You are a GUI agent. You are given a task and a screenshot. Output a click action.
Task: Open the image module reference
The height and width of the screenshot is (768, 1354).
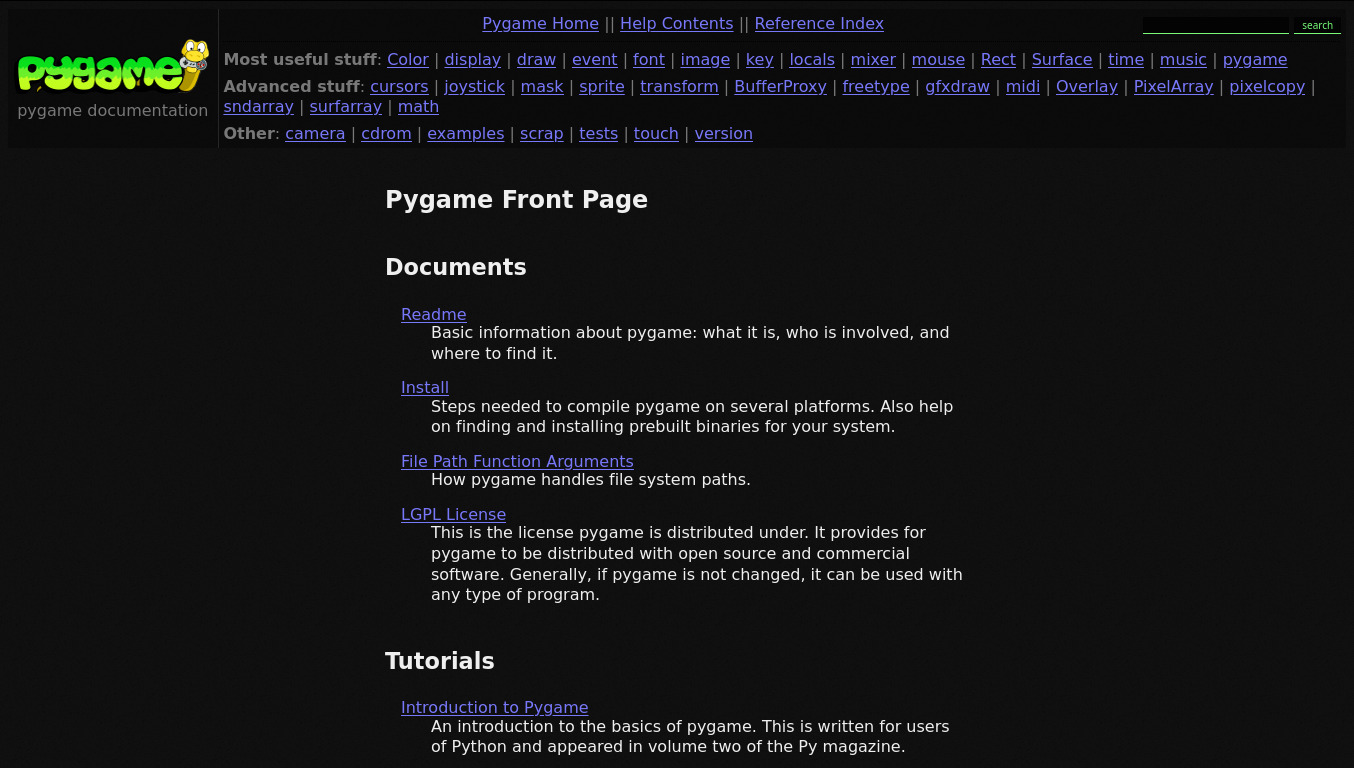click(705, 60)
